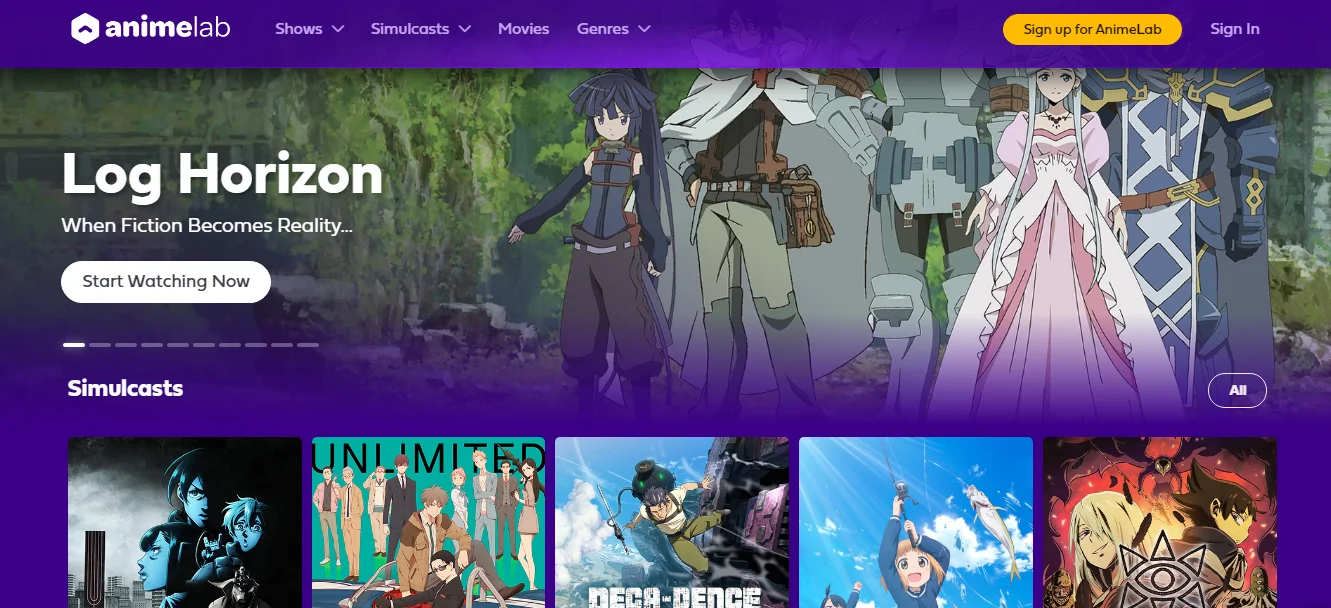Open the red sun emblem show thumbnail
The width and height of the screenshot is (1331, 608).
(1160, 522)
